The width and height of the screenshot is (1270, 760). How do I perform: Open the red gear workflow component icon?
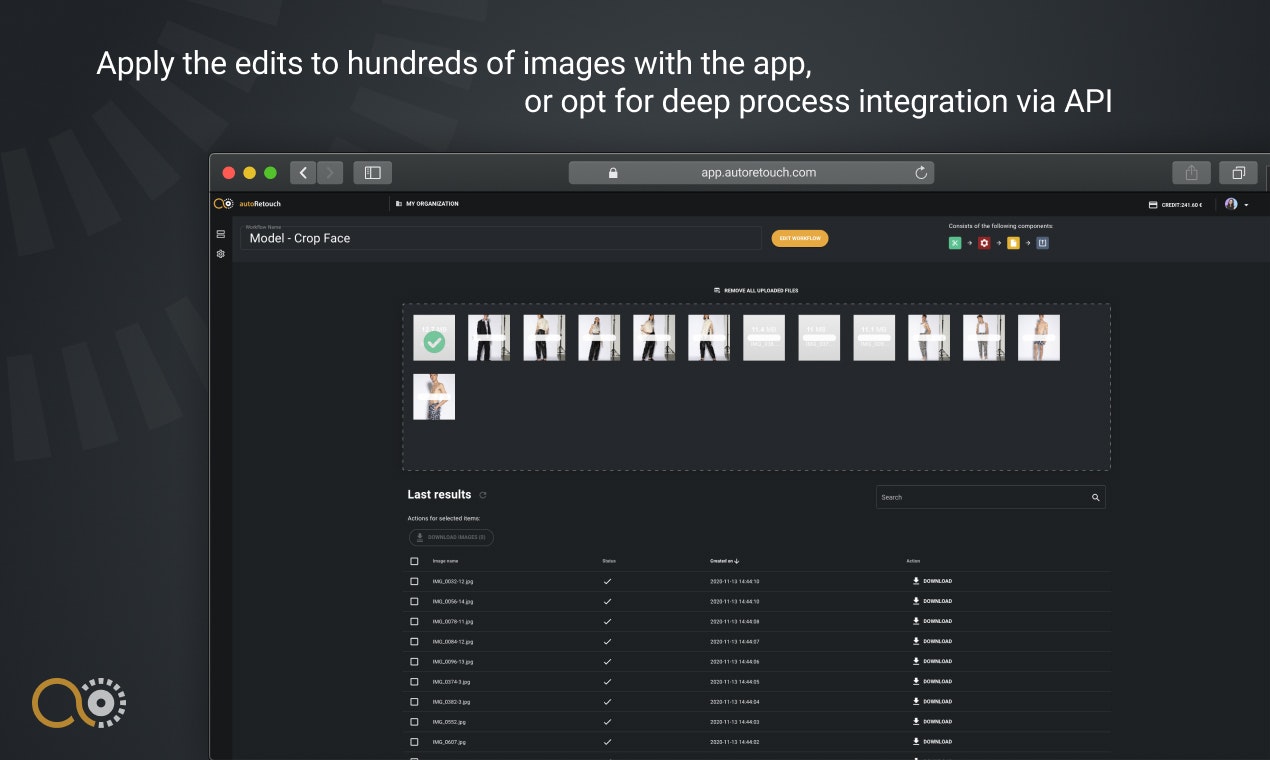(984, 242)
